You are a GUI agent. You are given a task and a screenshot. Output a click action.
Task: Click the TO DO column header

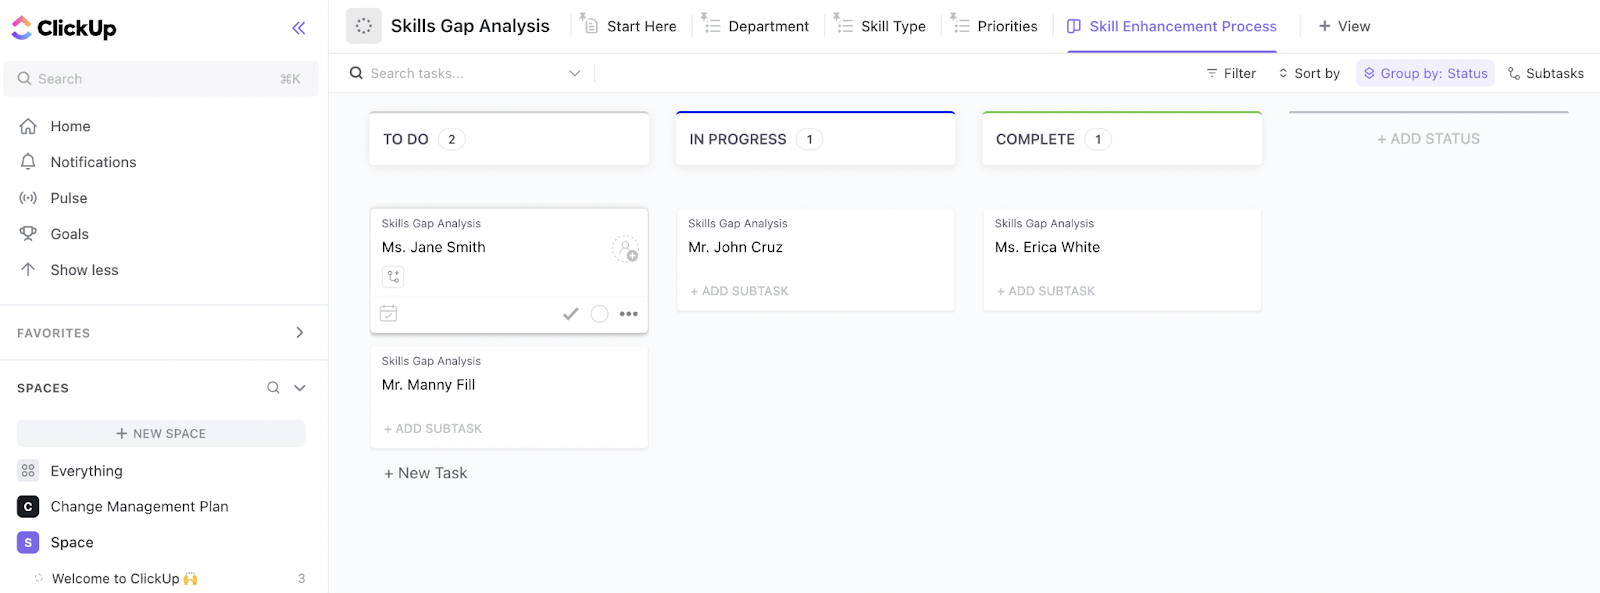click(x=509, y=139)
